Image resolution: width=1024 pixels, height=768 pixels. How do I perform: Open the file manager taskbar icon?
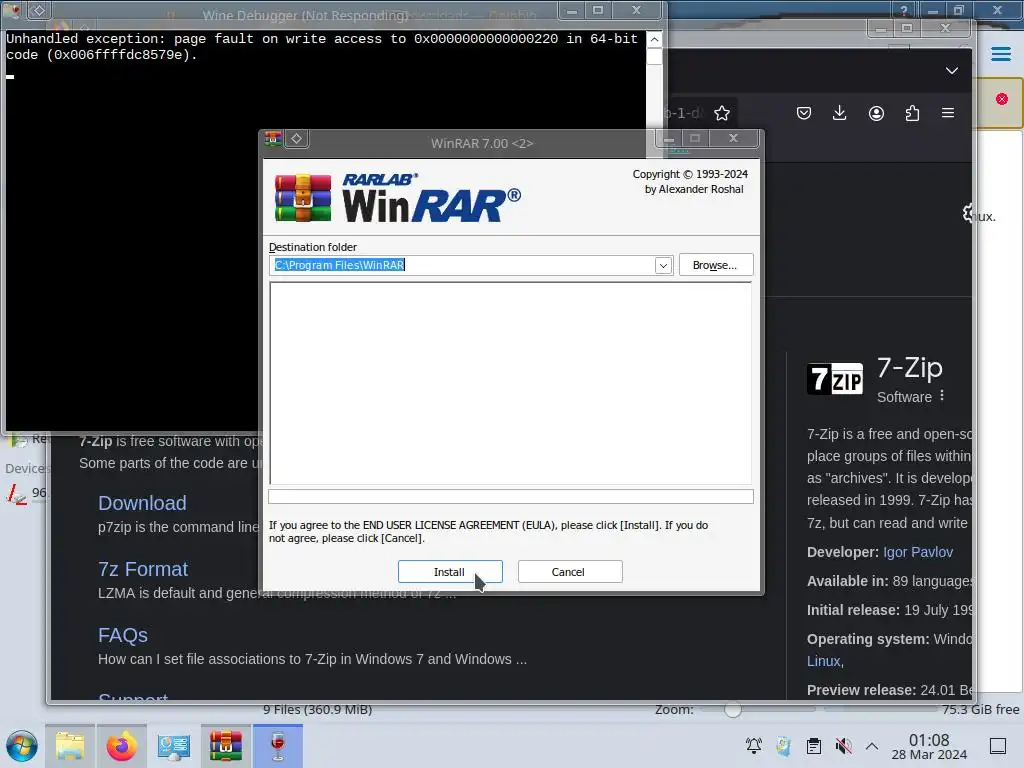(x=70, y=746)
